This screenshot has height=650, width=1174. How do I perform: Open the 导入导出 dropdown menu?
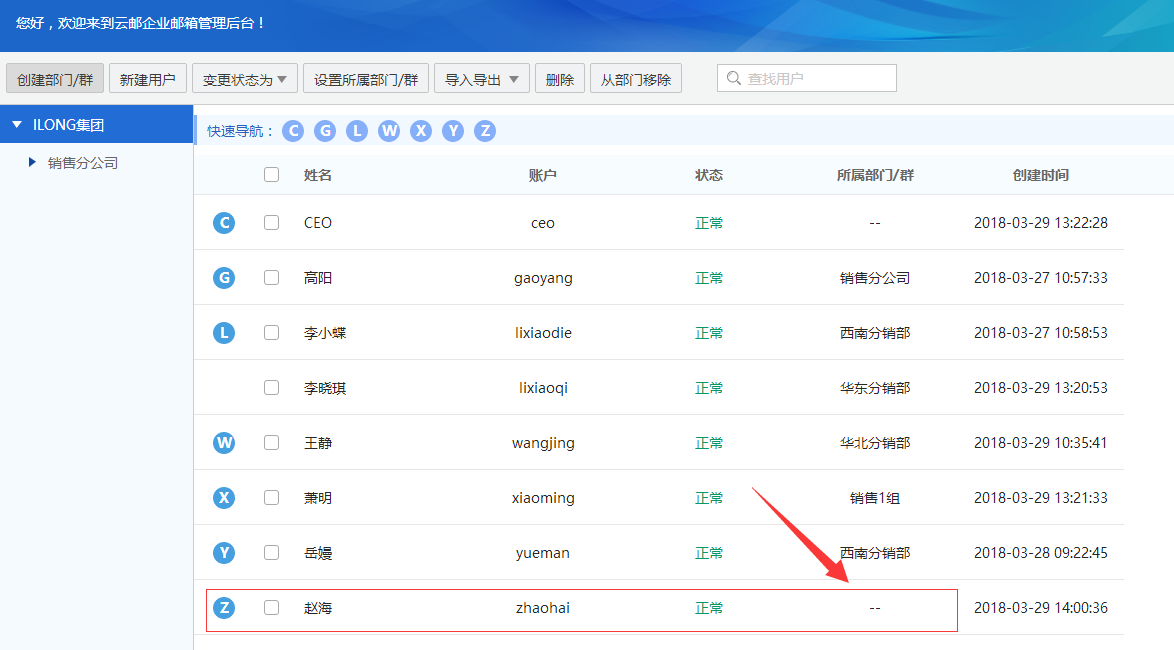click(481, 79)
